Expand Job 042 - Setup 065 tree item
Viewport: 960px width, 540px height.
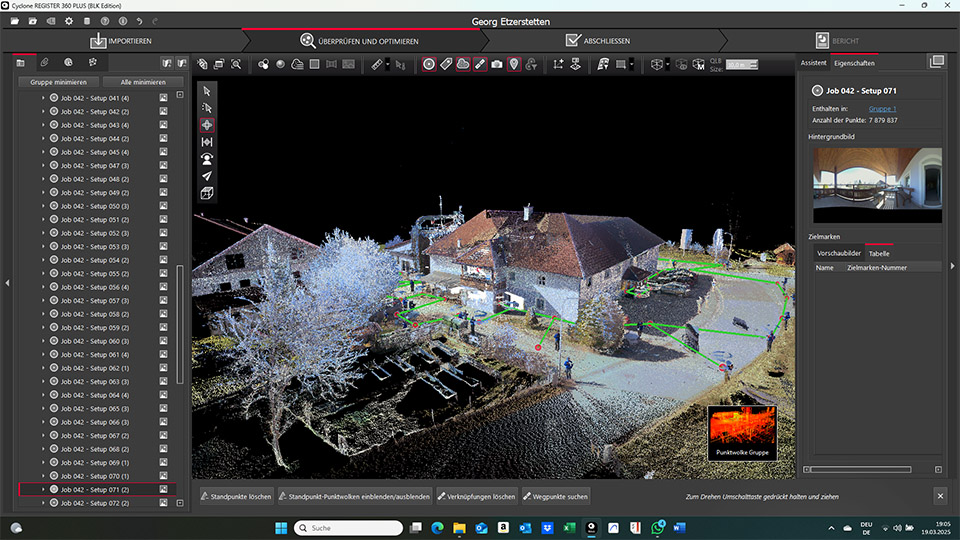coord(43,409)
